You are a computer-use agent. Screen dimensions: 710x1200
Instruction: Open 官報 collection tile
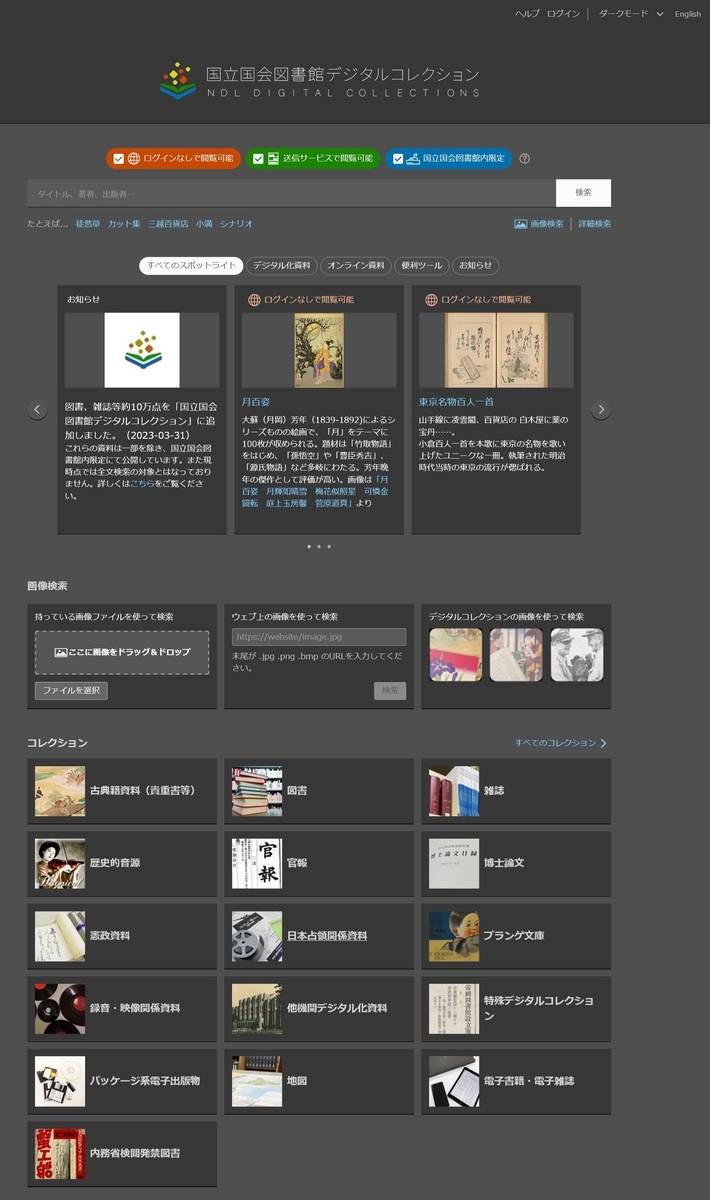click(318, 864)
